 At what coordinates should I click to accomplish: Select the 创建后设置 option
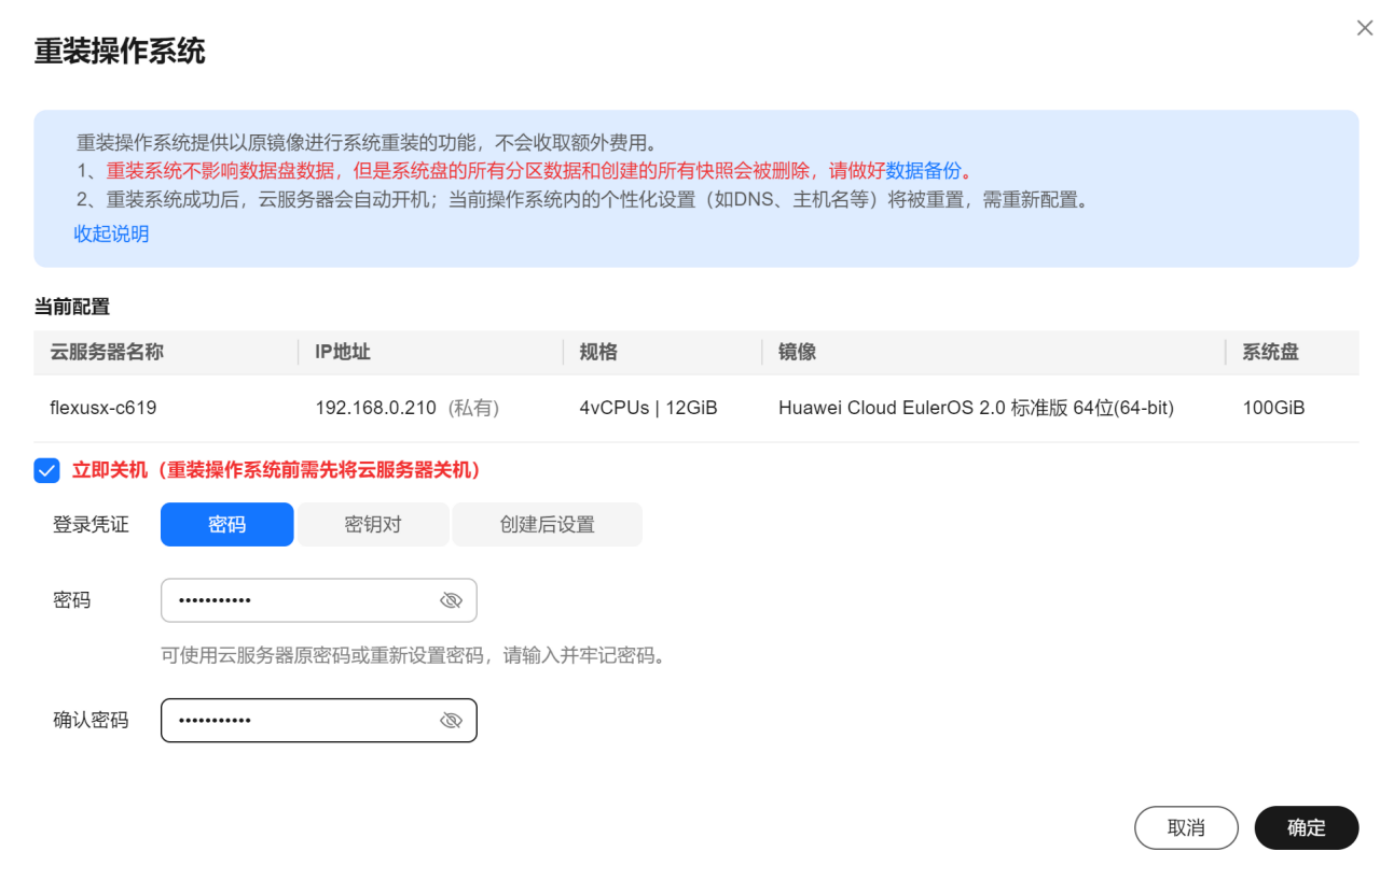click(x=547, y=524)
